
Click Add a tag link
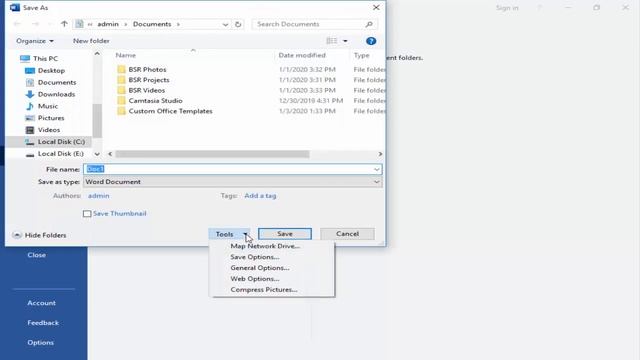click(x=260, y=196)
